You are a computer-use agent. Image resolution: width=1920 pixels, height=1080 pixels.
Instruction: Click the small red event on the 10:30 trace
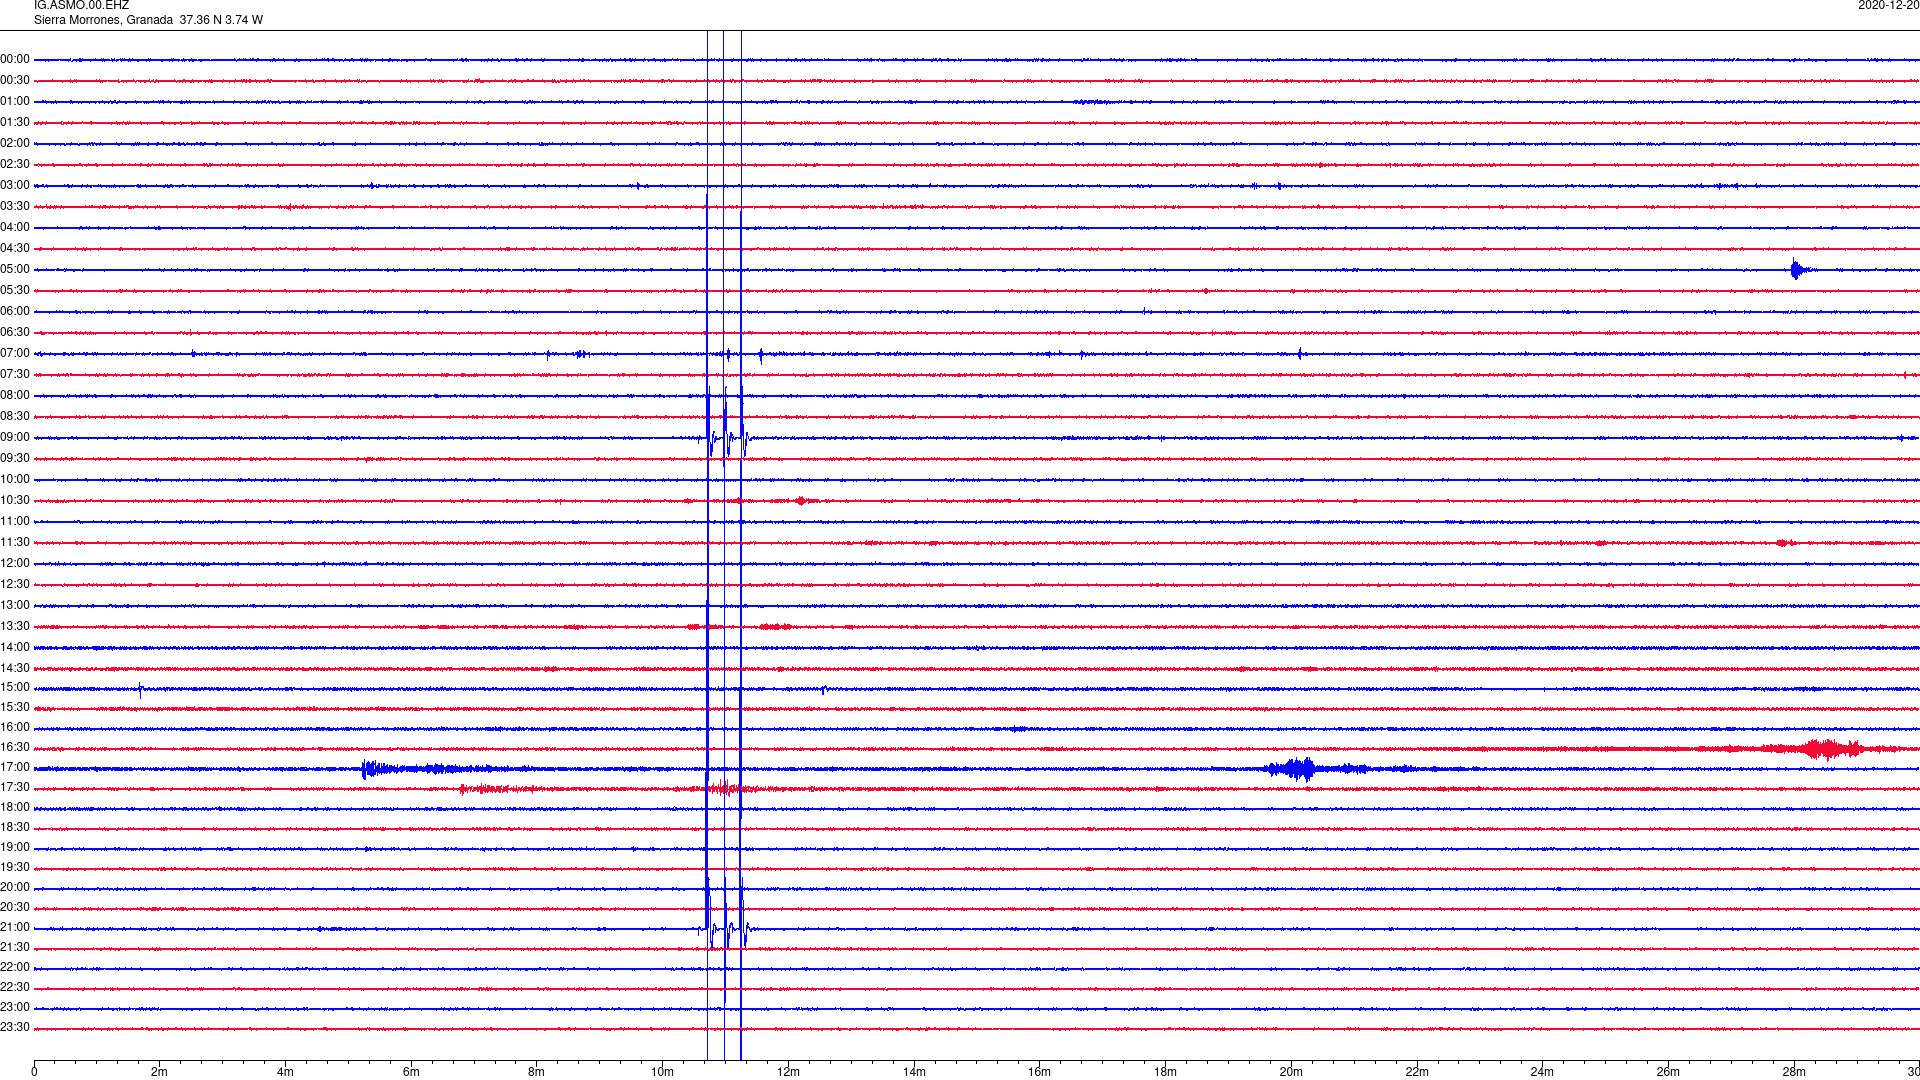tap(802, 501)
